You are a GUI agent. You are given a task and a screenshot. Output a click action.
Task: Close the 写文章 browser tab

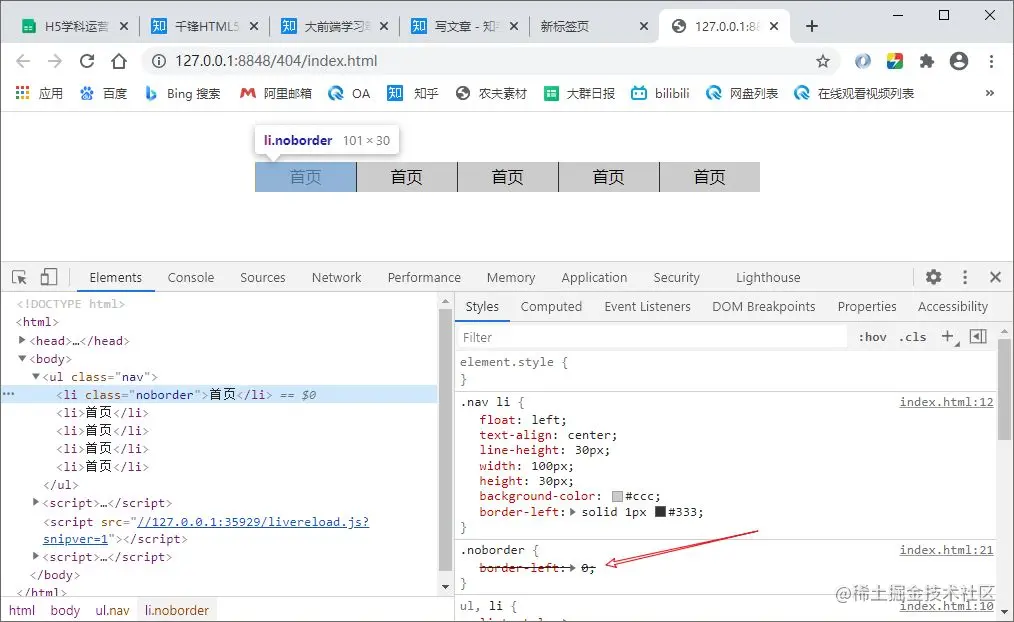point(513,27)
